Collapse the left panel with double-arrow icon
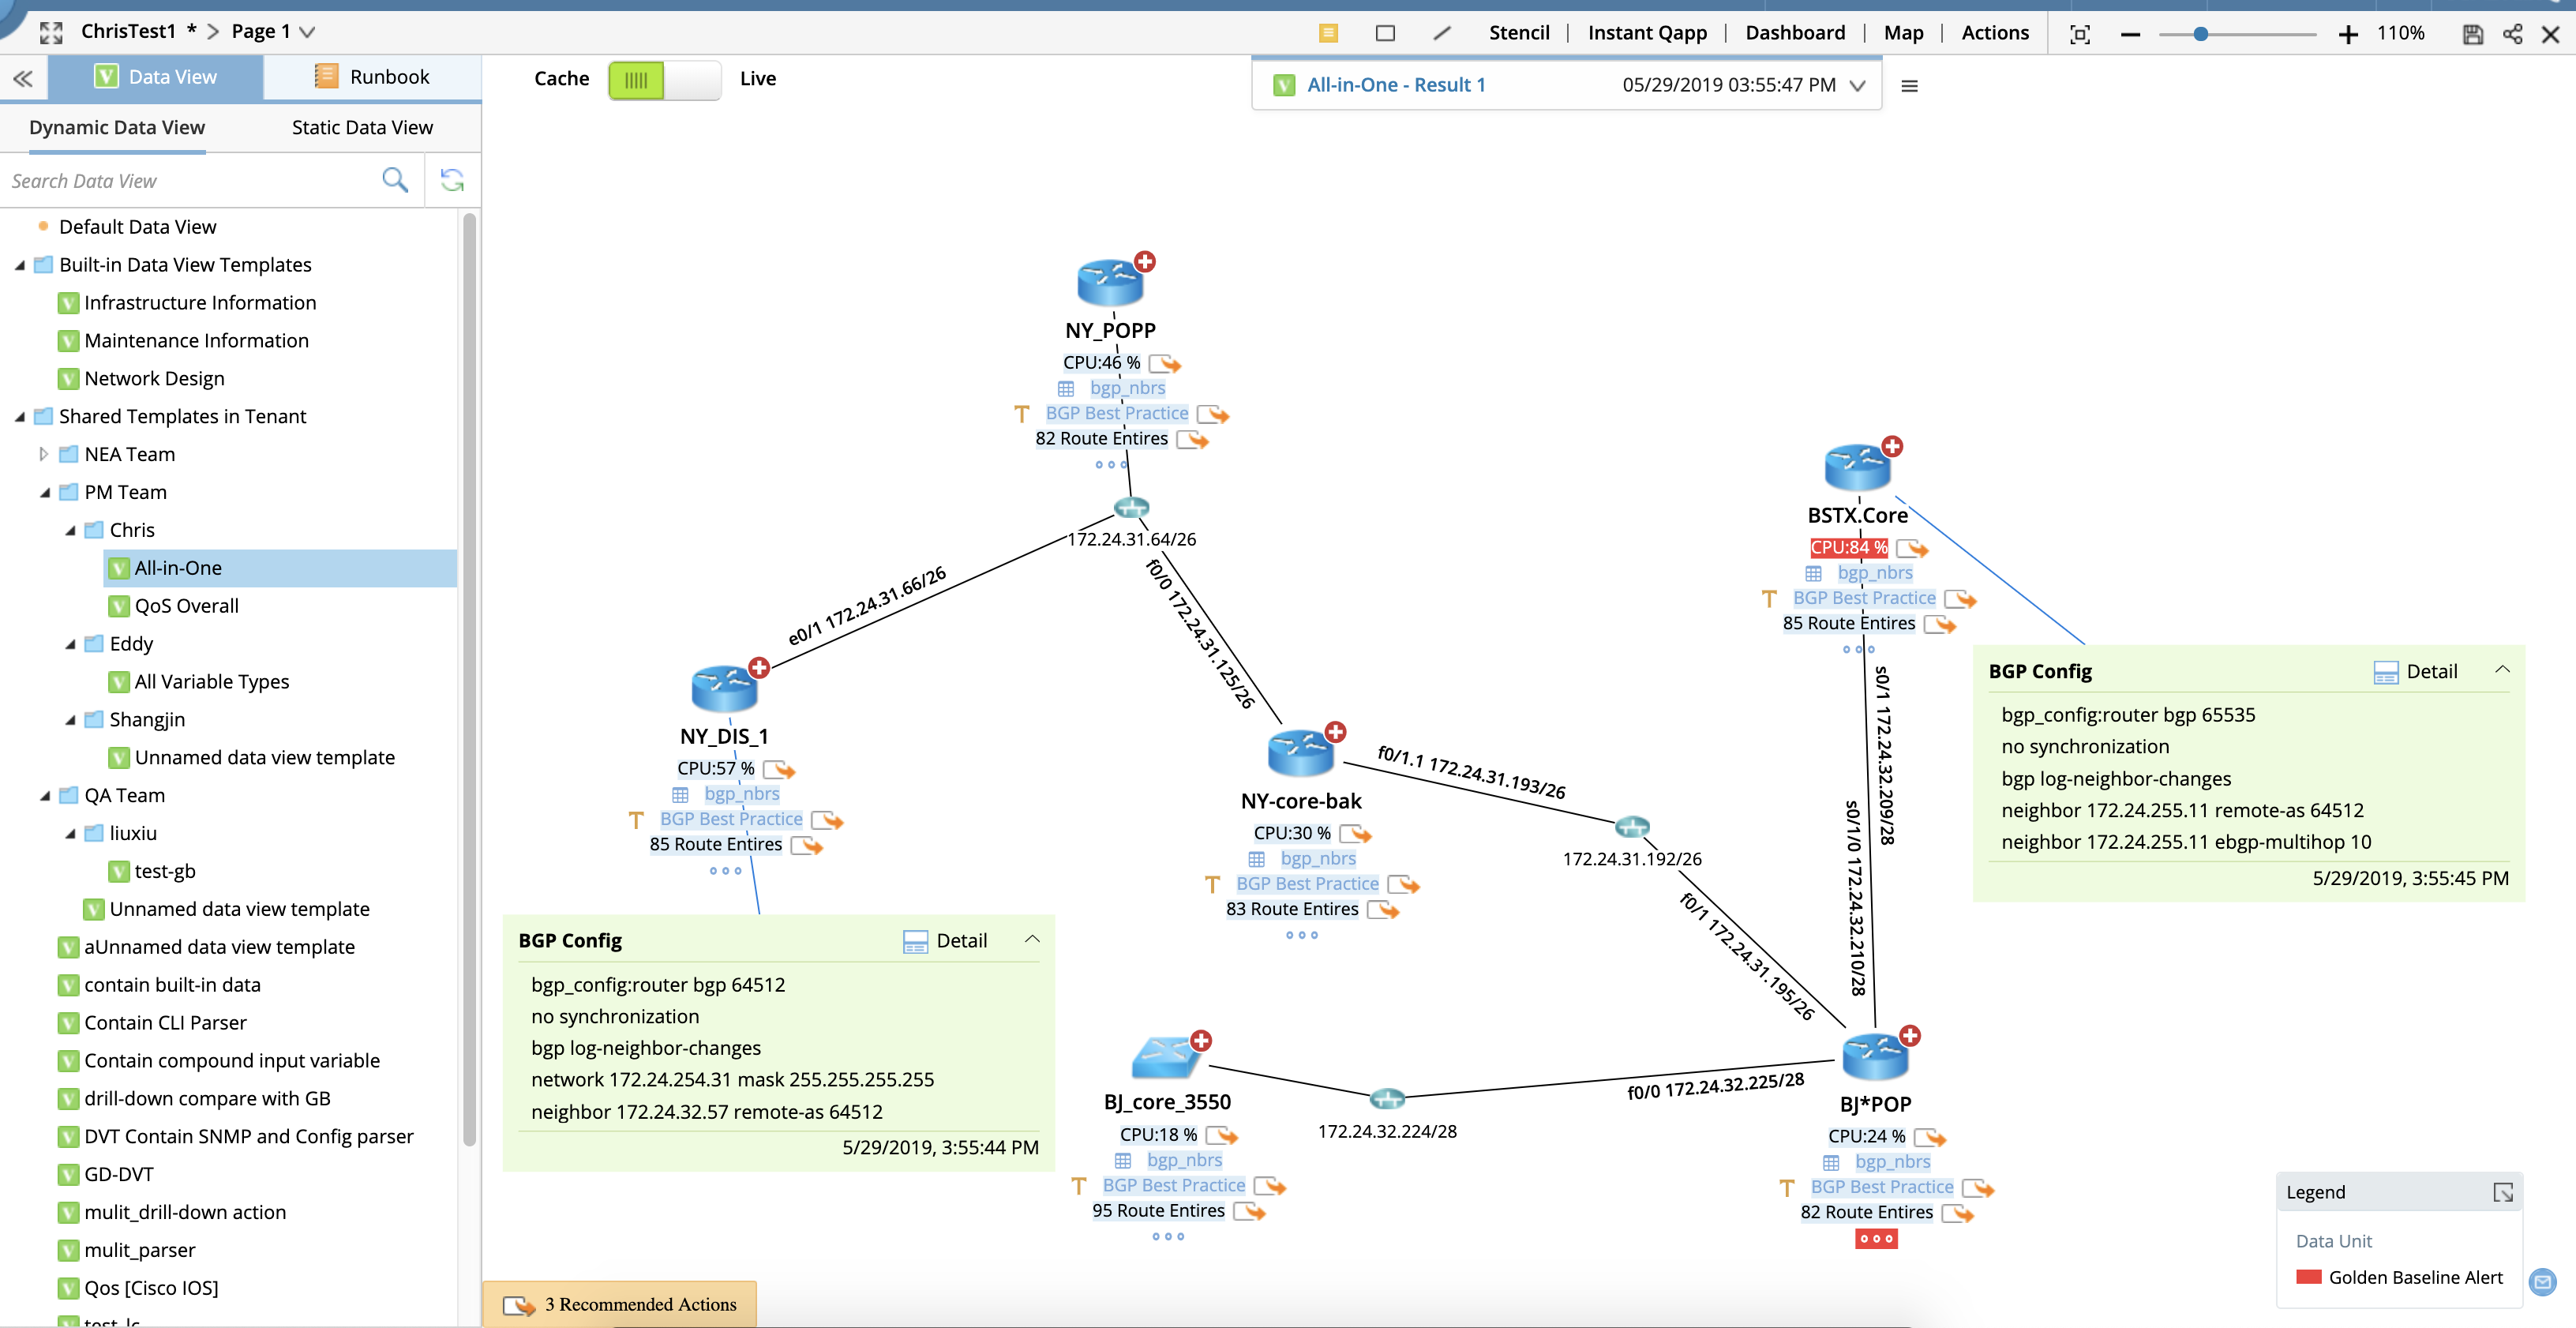2576x1328 pixels. point(23,78)
